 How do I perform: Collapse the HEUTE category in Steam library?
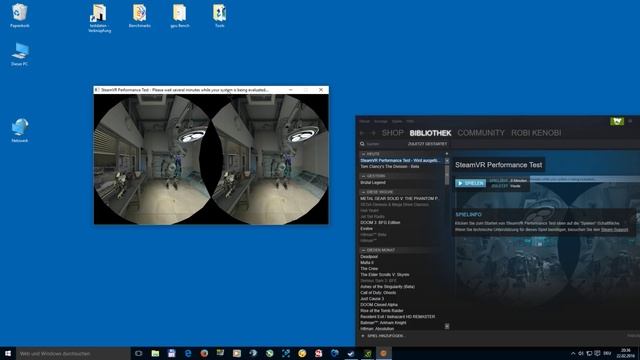[x=363, y=154]
